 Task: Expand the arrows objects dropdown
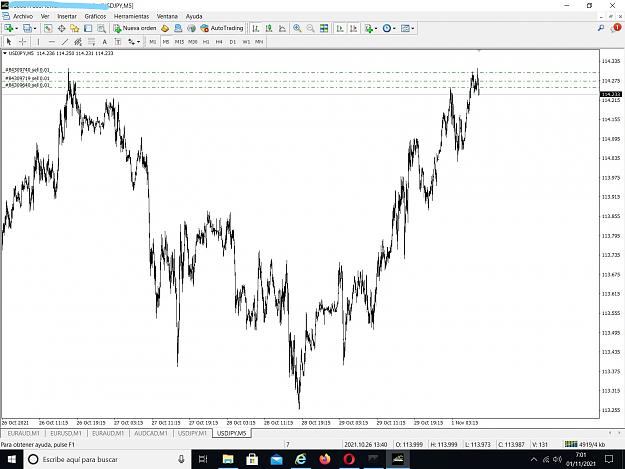(138, 41)
